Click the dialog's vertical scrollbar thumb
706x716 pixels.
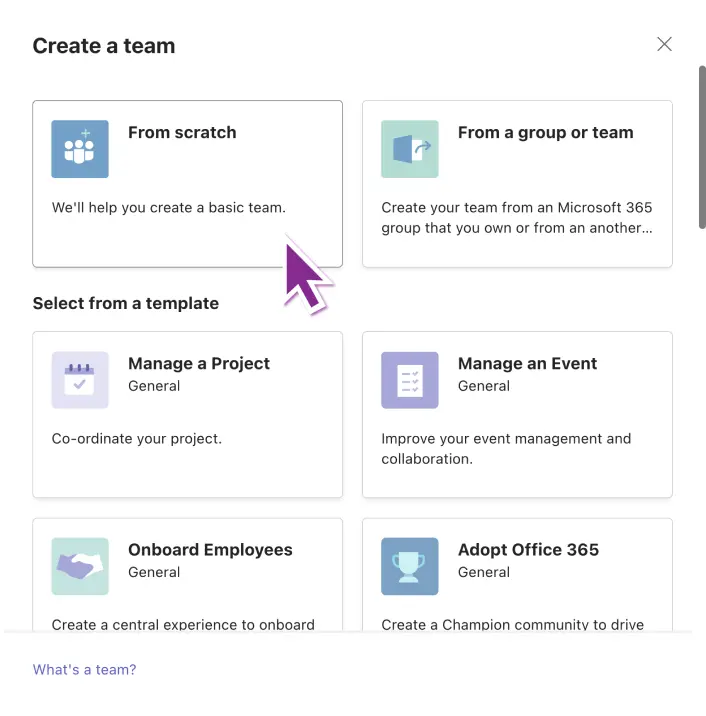(701, 148)
